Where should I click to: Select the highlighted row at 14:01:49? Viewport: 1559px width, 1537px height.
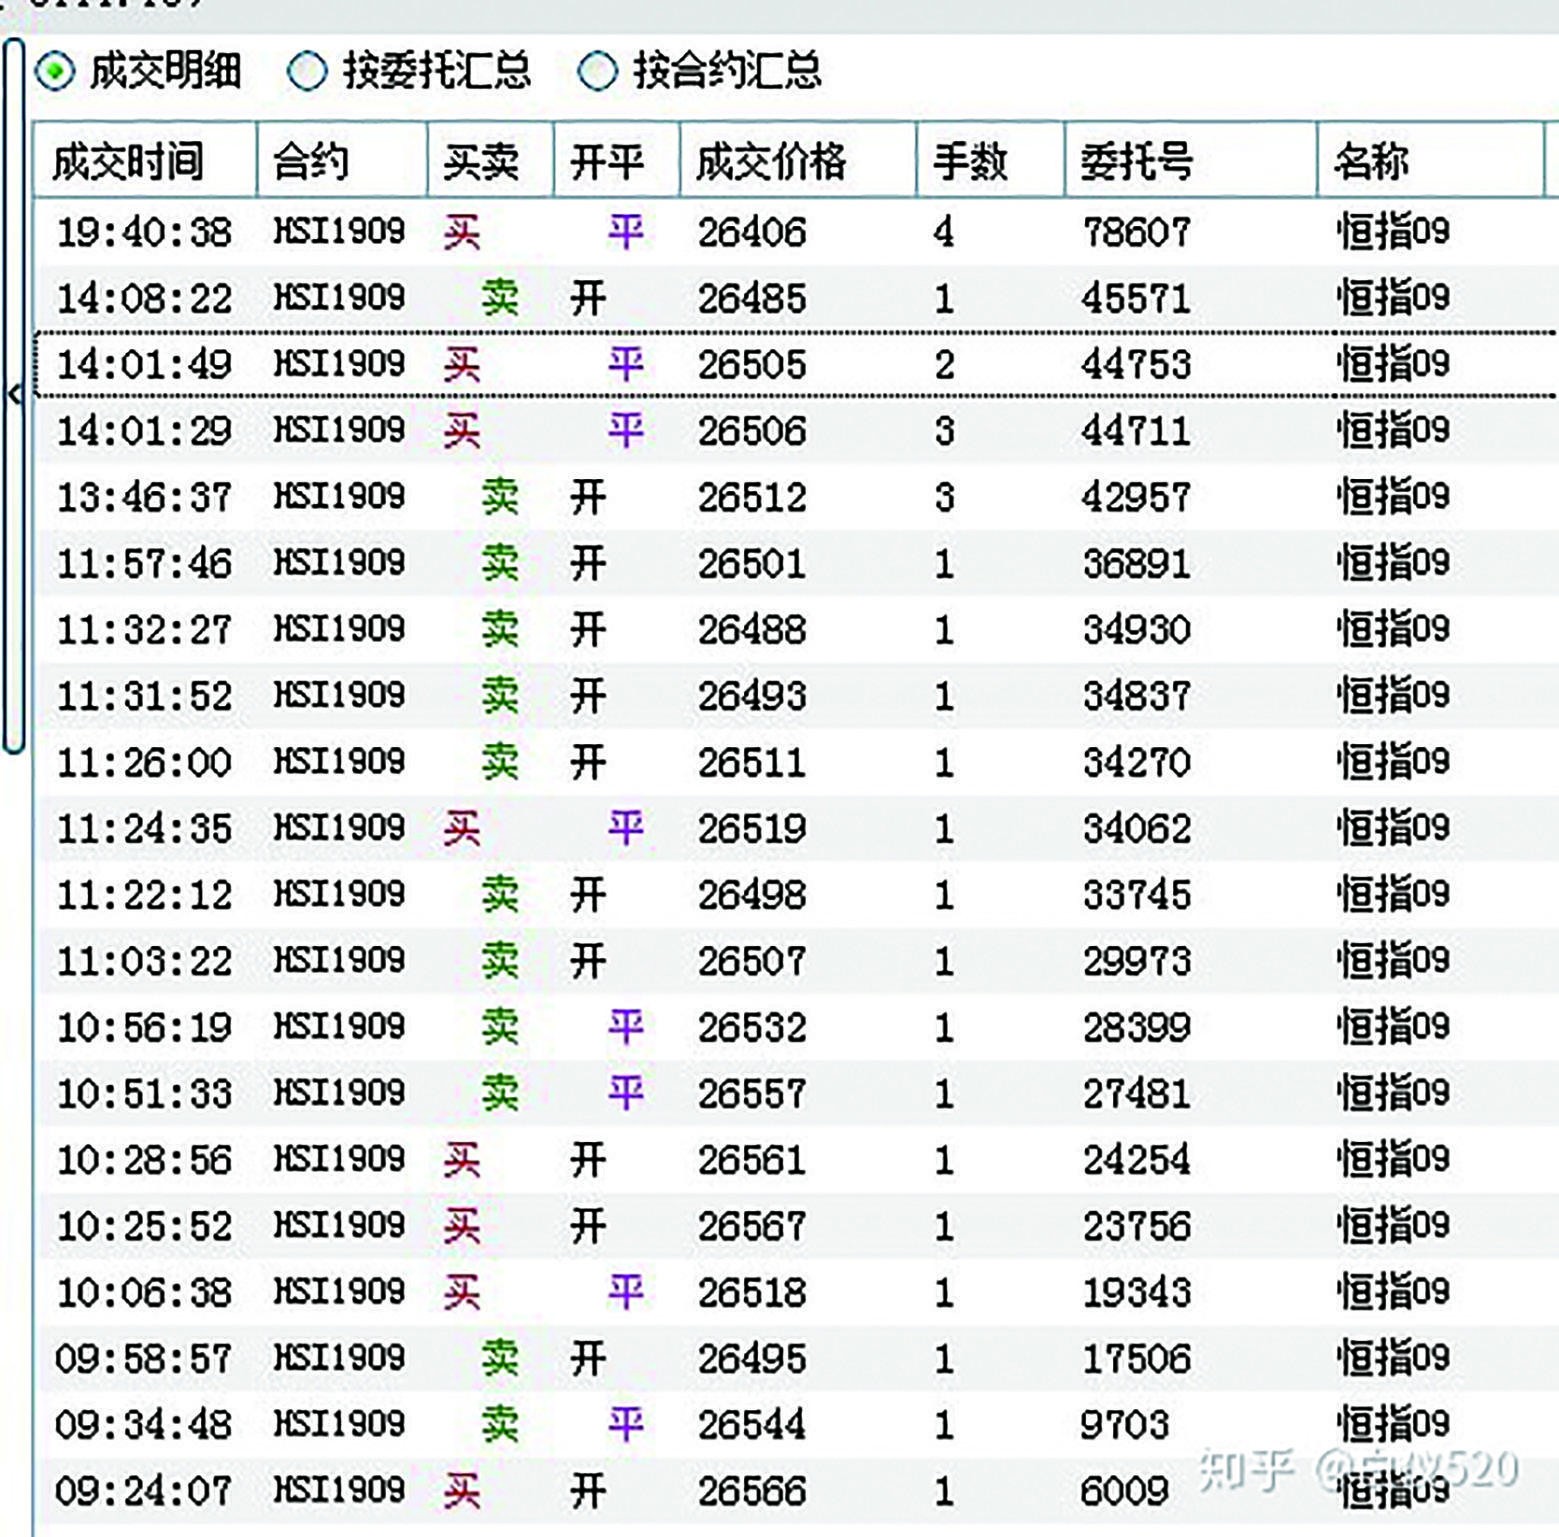(700, 365)
